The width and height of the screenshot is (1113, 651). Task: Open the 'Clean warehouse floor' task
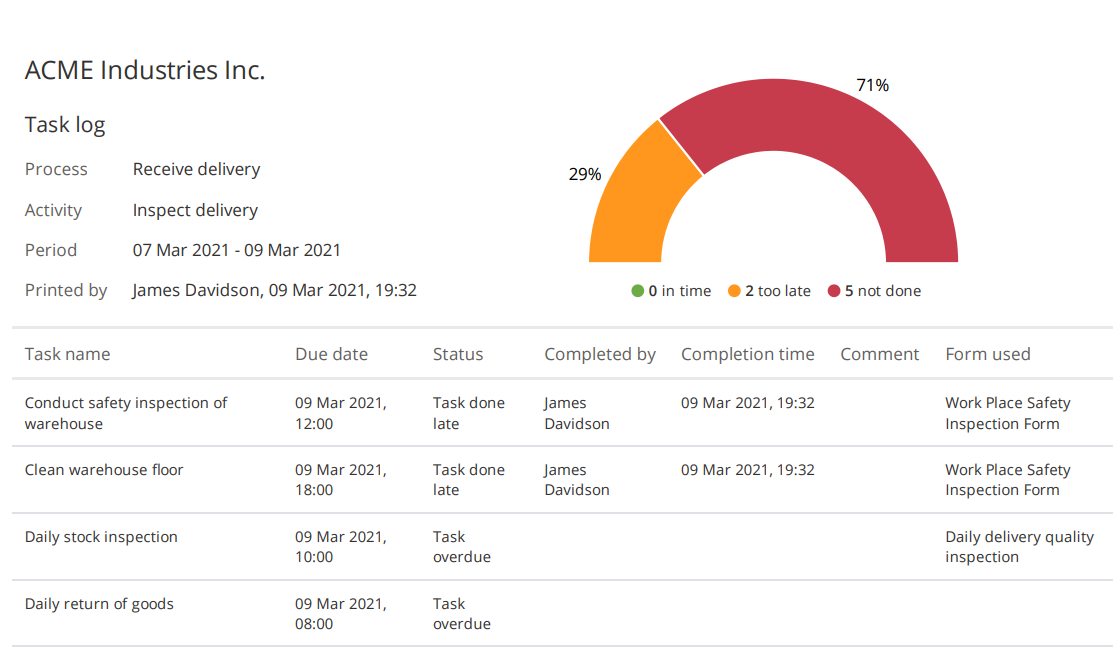104,470
